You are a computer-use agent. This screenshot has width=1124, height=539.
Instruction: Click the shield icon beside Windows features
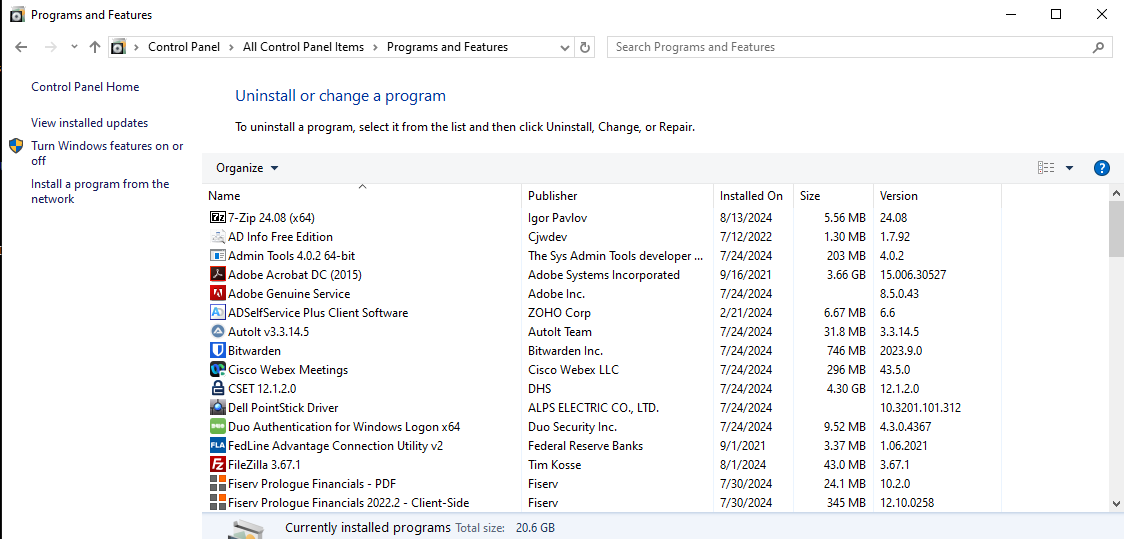(16, 146)
